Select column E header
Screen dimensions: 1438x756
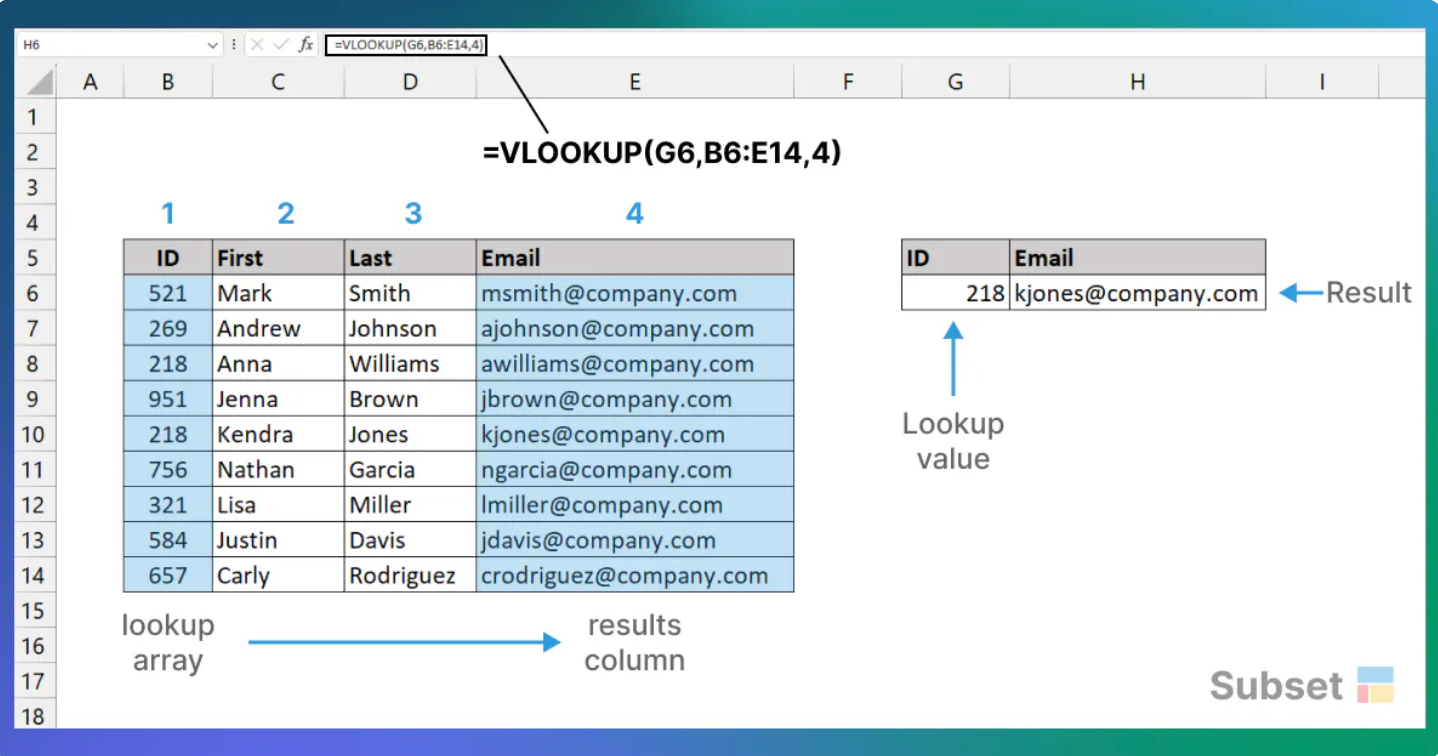pos(635,82)
